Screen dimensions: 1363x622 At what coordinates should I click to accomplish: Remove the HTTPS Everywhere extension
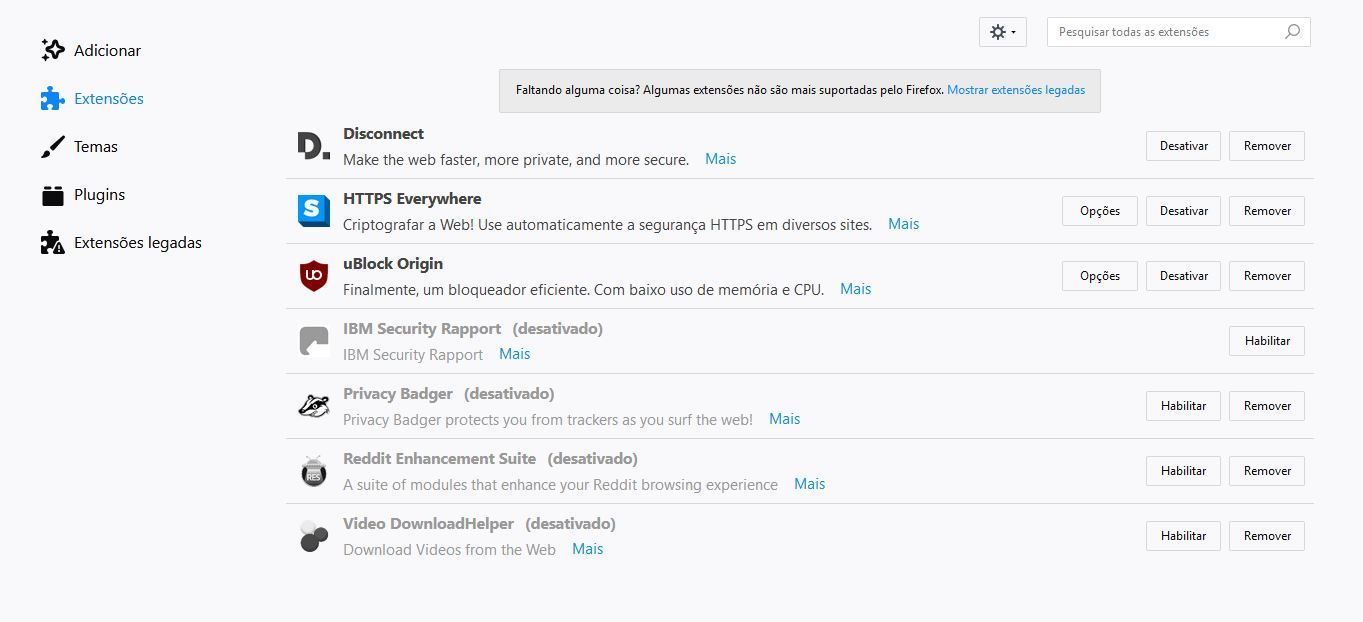(x=1266, y=211)
